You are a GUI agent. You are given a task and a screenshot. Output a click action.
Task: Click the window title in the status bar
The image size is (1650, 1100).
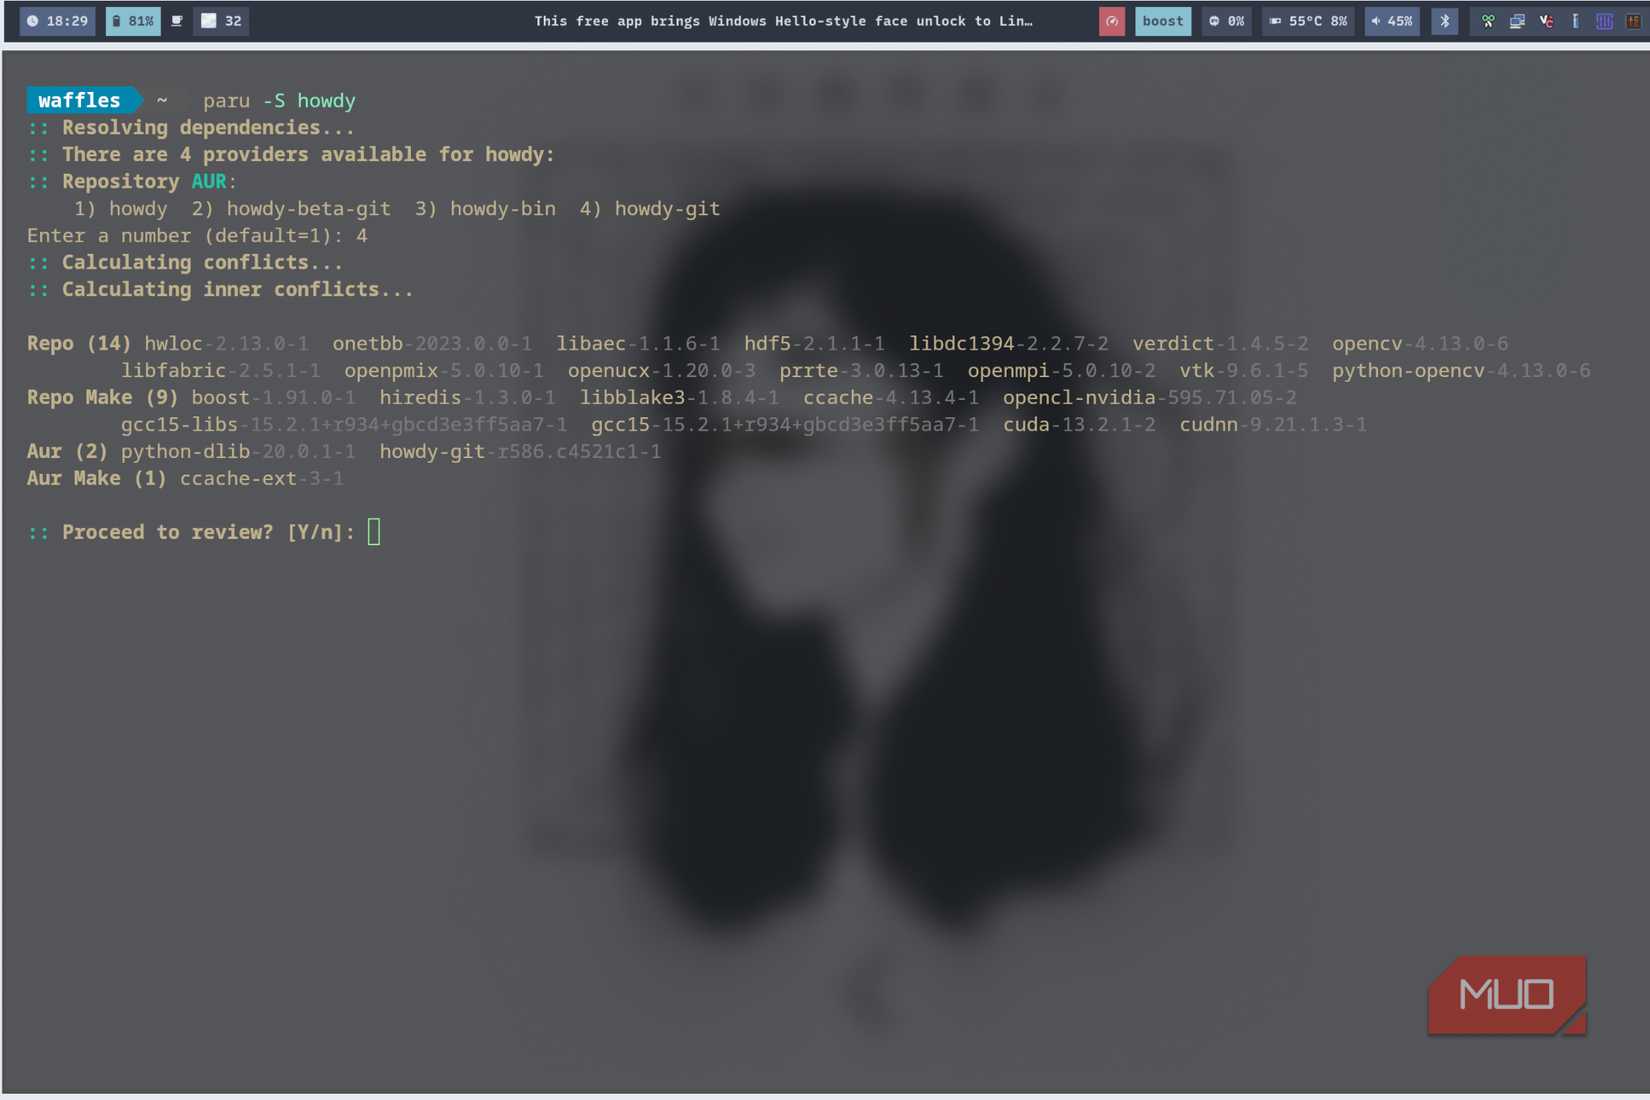[x=783, y=21]
